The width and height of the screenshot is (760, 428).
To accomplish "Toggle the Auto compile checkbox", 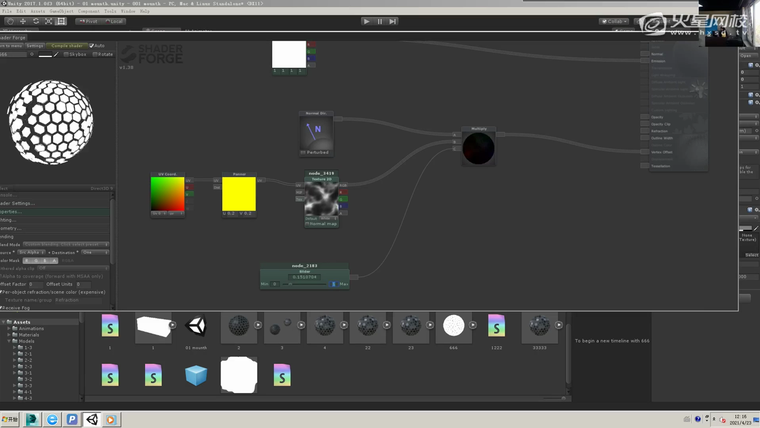I will click(92, 46).
